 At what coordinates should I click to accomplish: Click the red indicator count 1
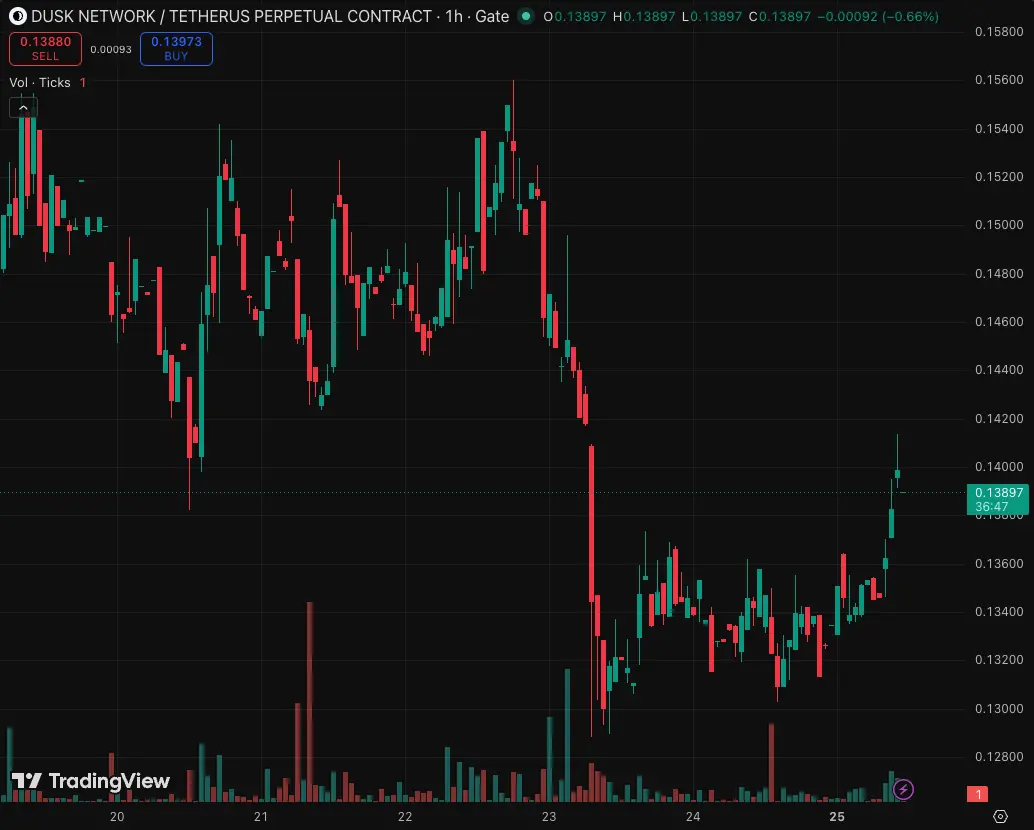[82, 82]
